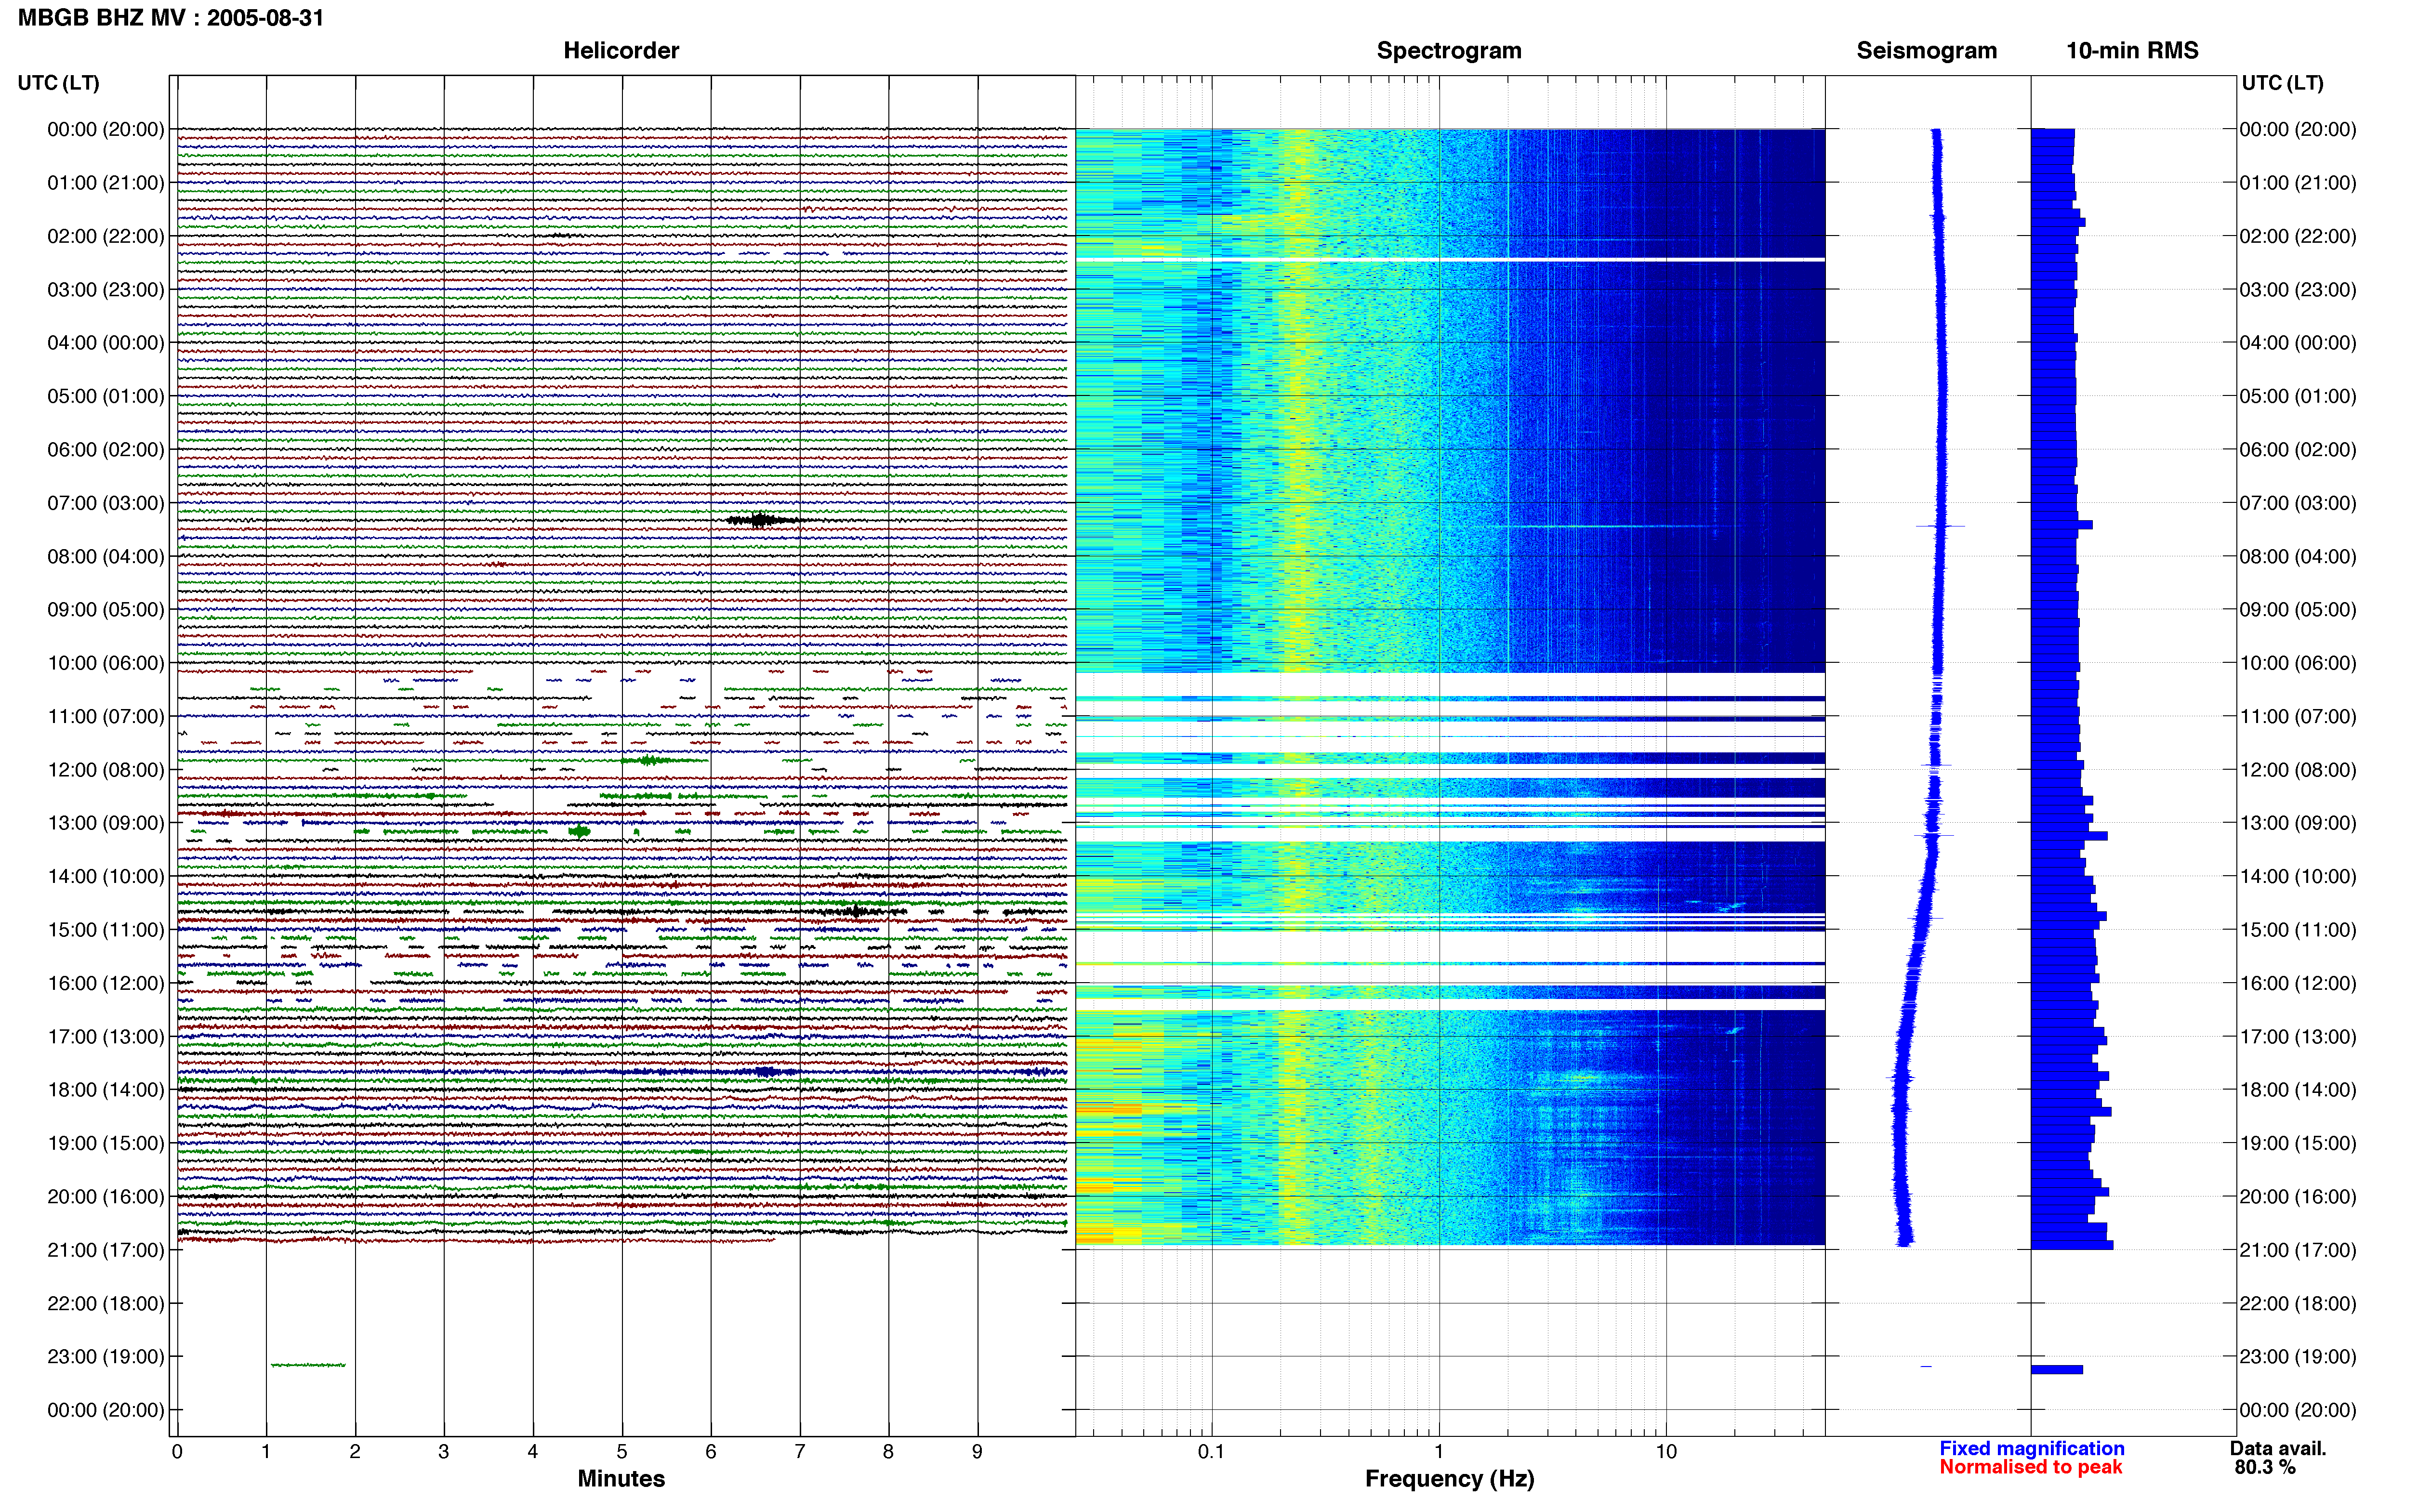Click the 'Frequency (Hz)' x-axis label

coord(1449,1478)
